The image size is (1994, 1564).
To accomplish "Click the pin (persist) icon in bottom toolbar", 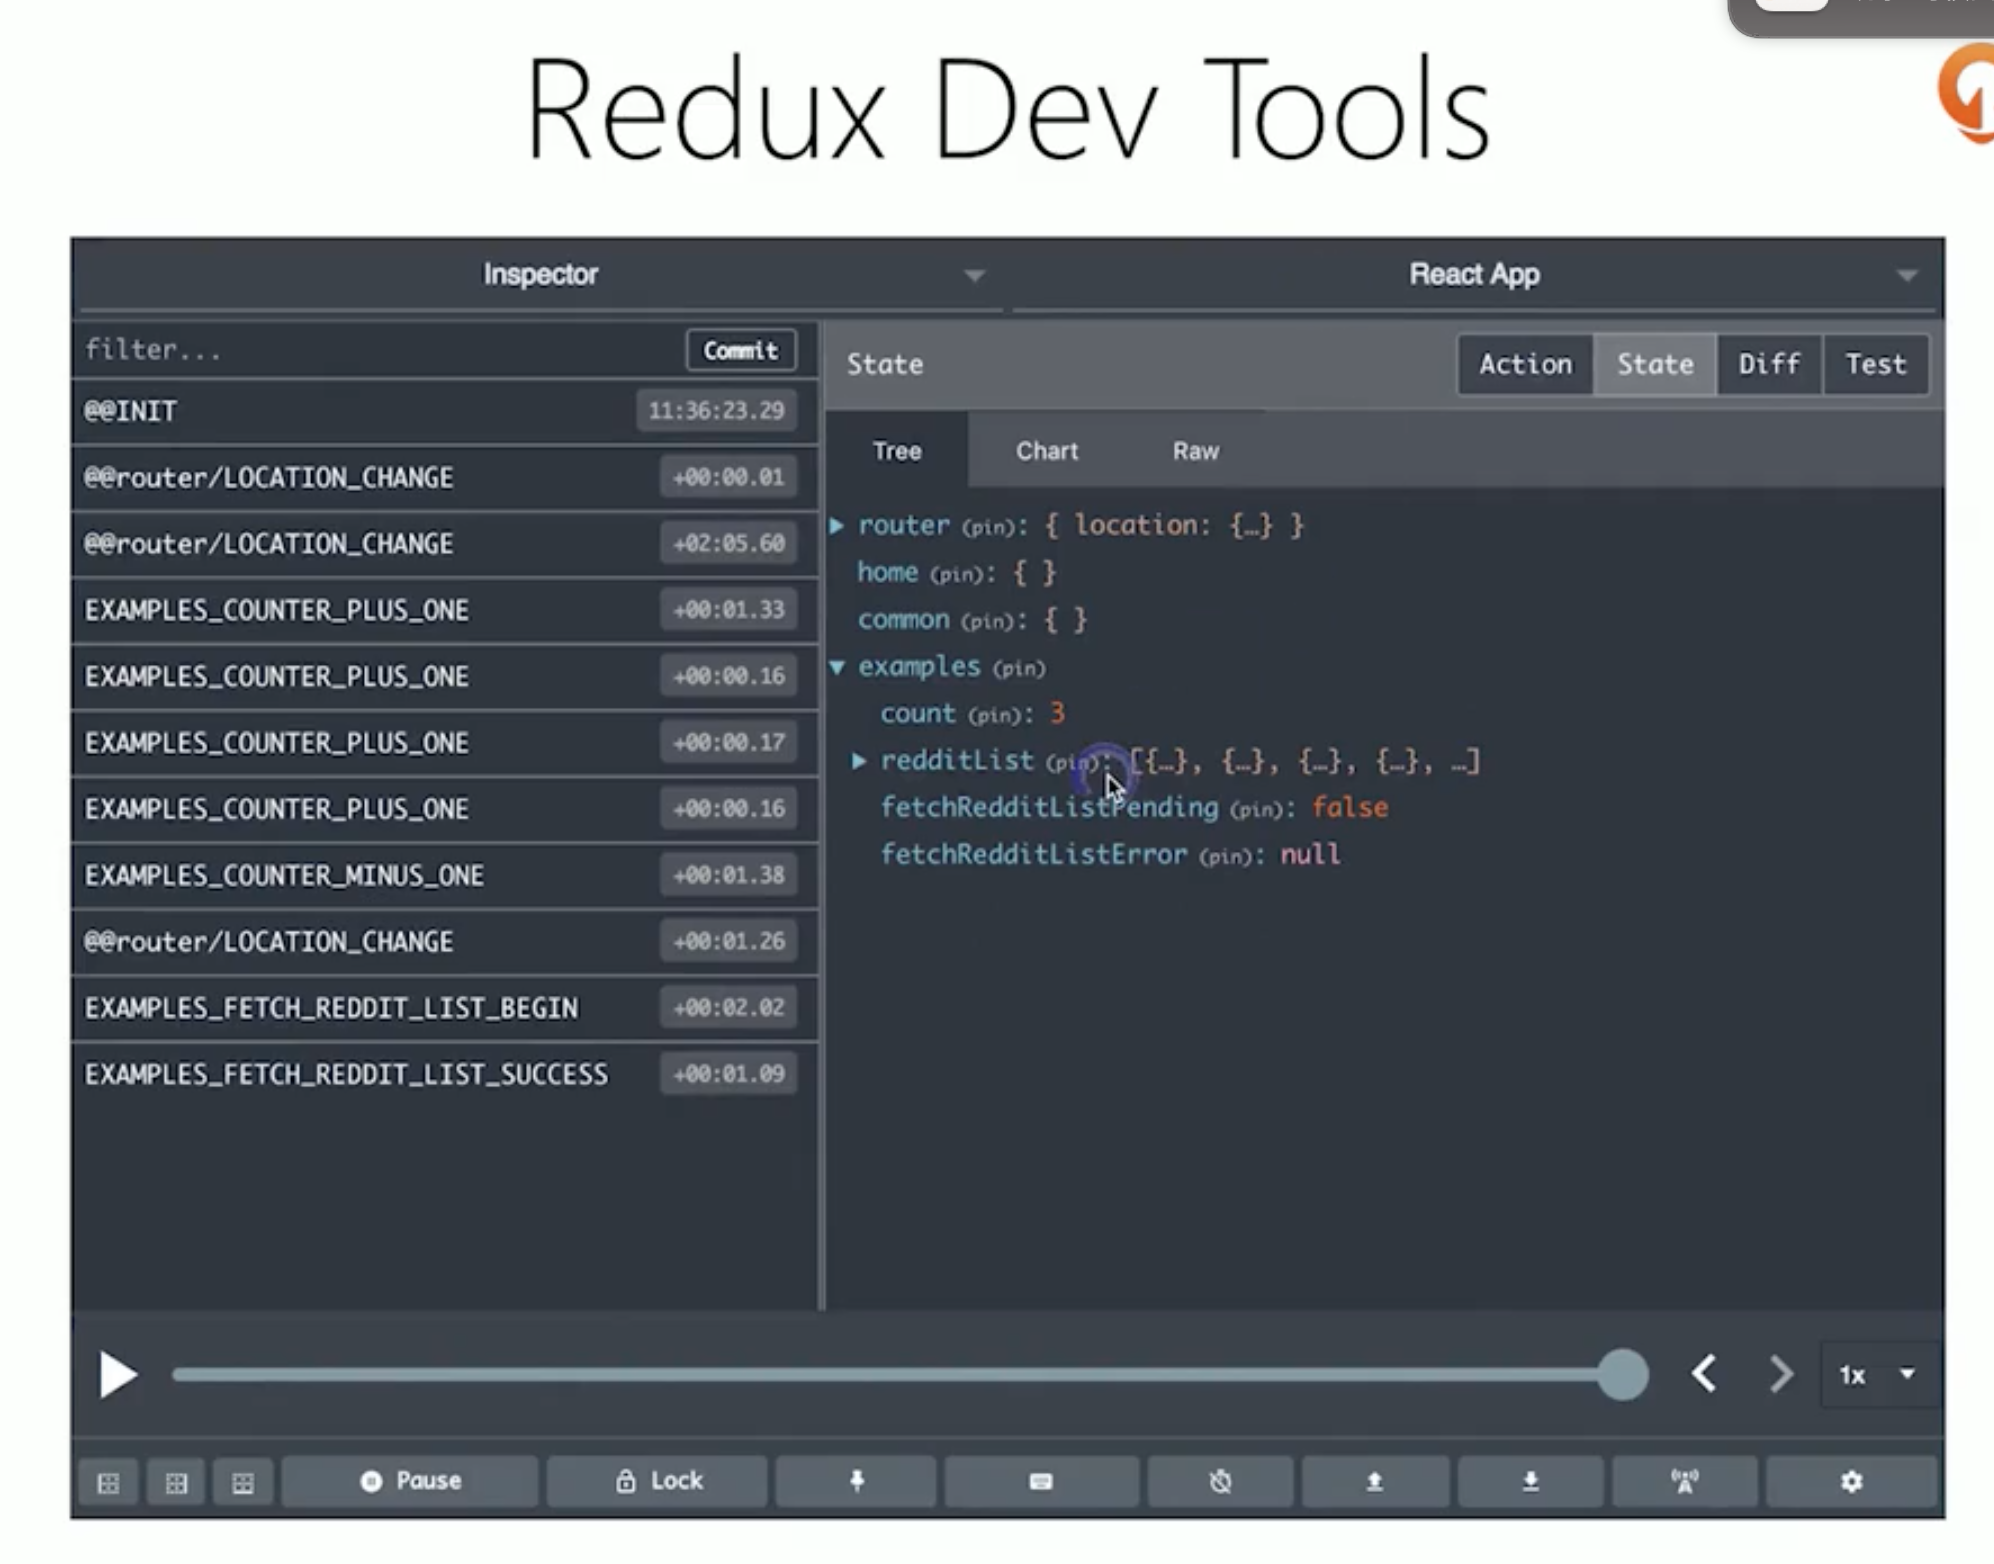I will tap(856, 1481).
